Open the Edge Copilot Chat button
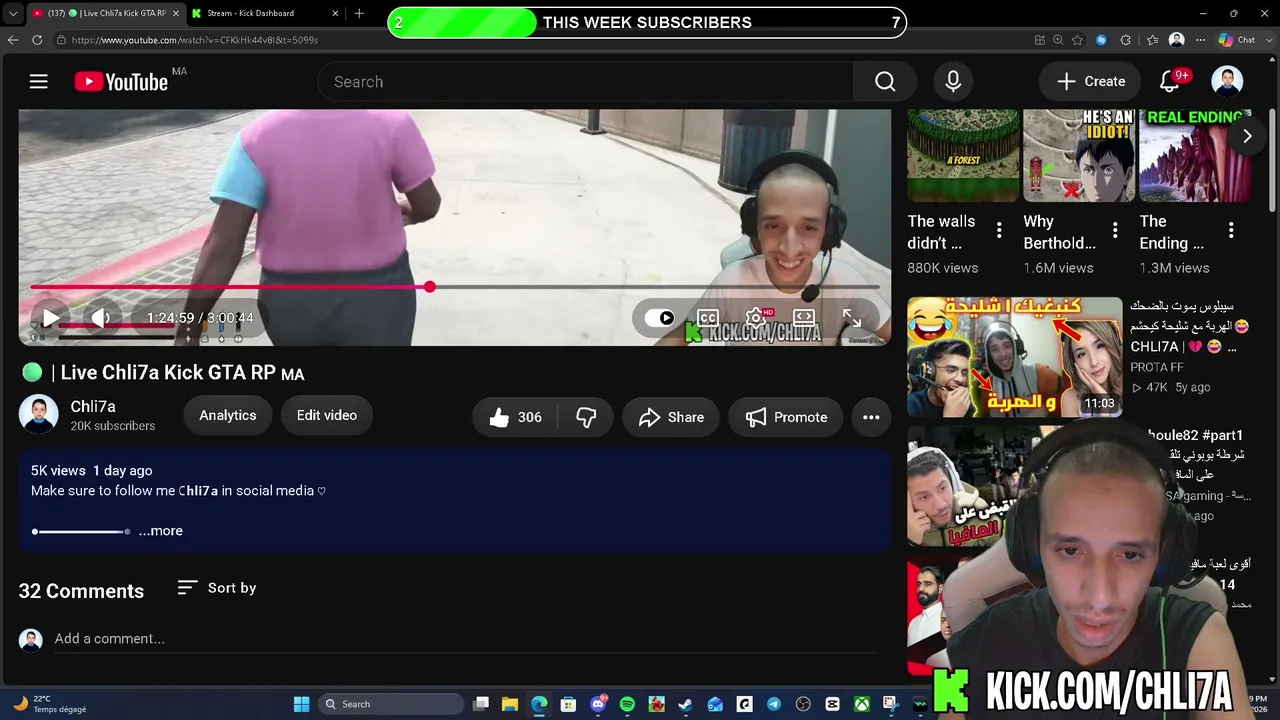This screenshot has height=720, width=1280. (x=1237, y=40)
